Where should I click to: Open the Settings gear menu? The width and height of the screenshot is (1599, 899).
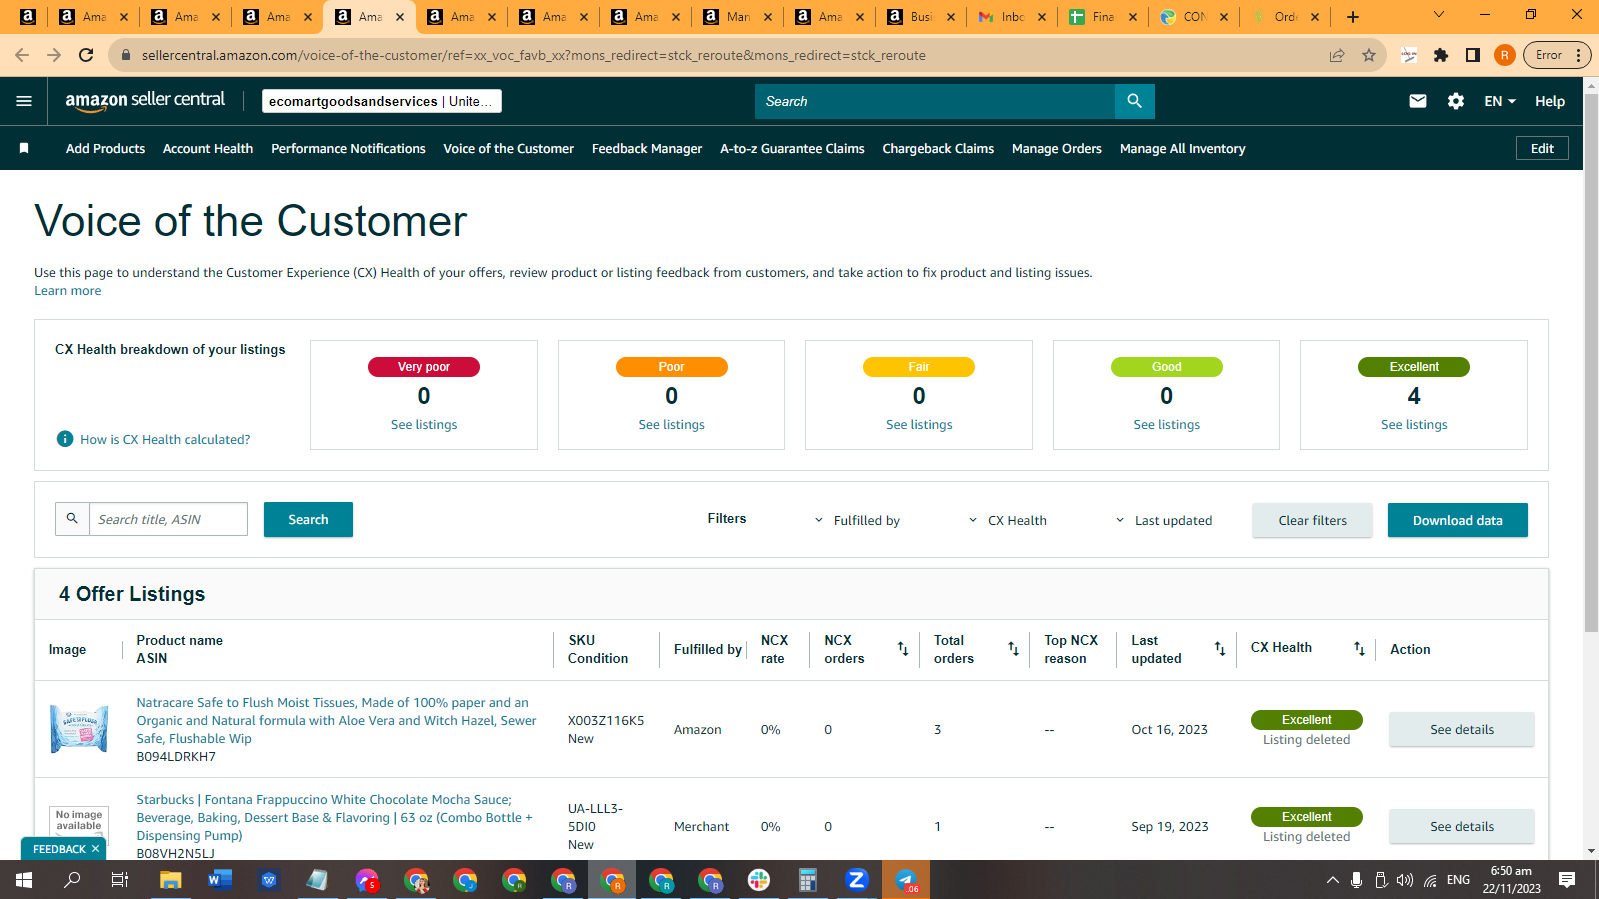(x=1456, y=101)
